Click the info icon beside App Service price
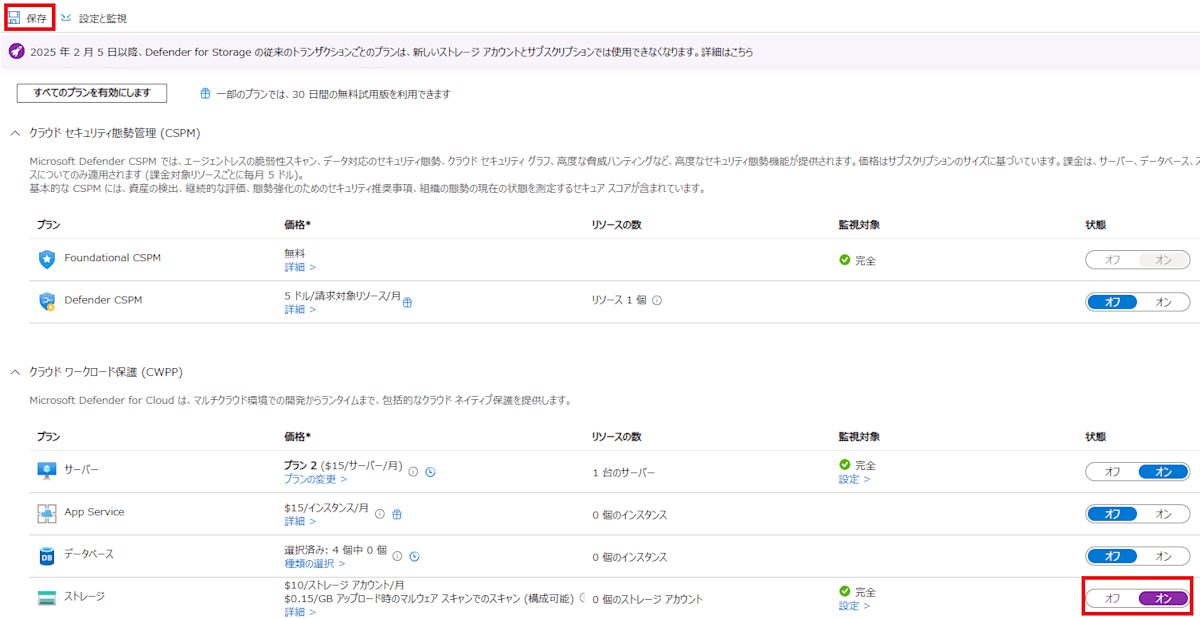This screenshot has height=619, width=1200. [x=379, y=514]
